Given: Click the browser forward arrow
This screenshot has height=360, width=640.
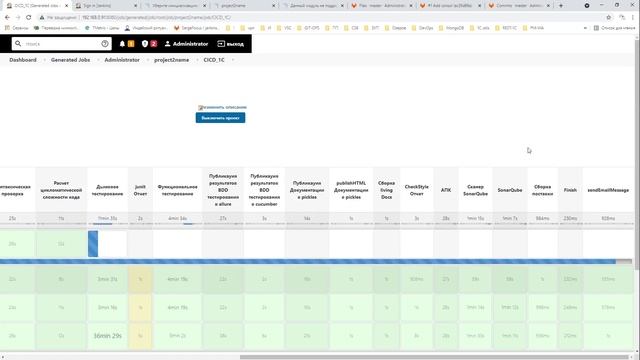Looking at the screenshot, I should (18, 18).
